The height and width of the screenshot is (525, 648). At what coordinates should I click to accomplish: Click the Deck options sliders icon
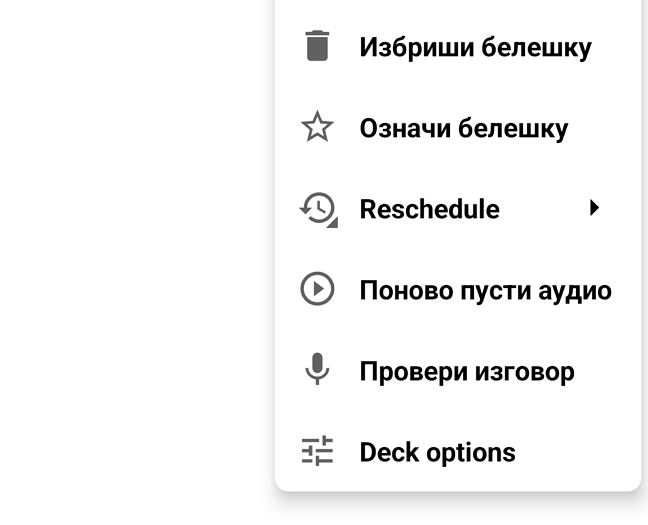pyautogui.click(x=317, y=452)
